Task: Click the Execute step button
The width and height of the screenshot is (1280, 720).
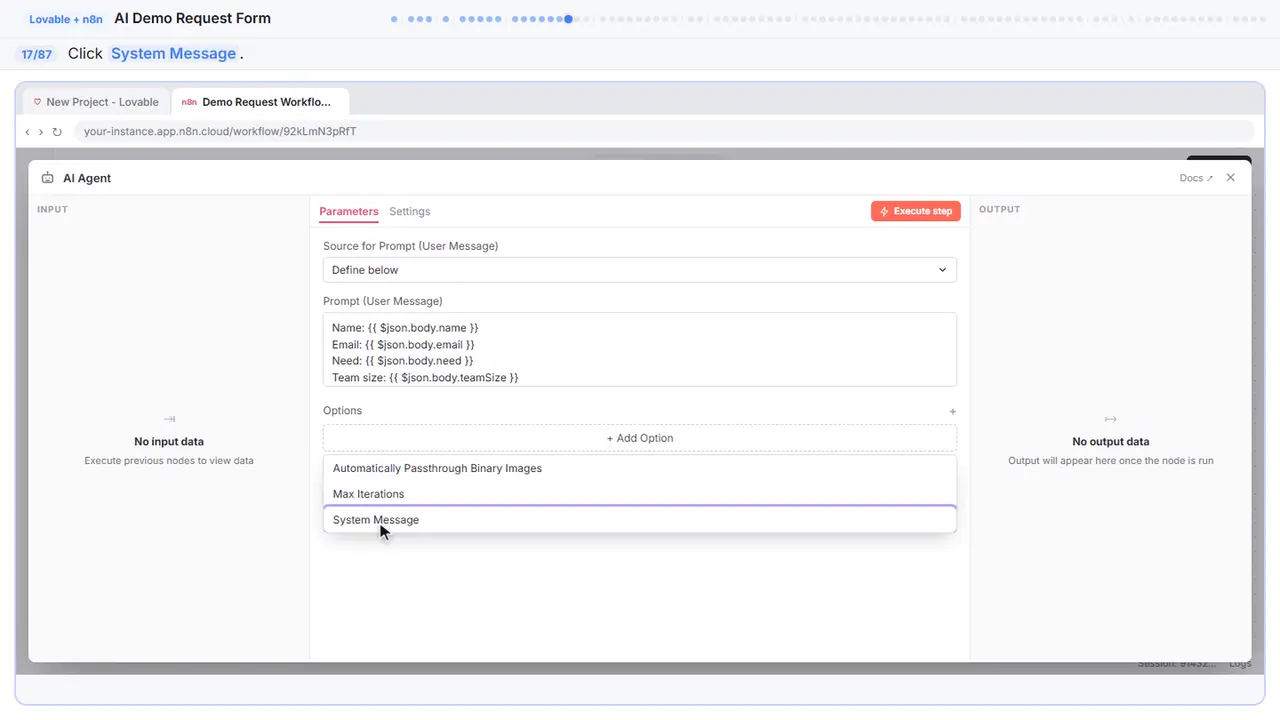Action: coord(916,211)
